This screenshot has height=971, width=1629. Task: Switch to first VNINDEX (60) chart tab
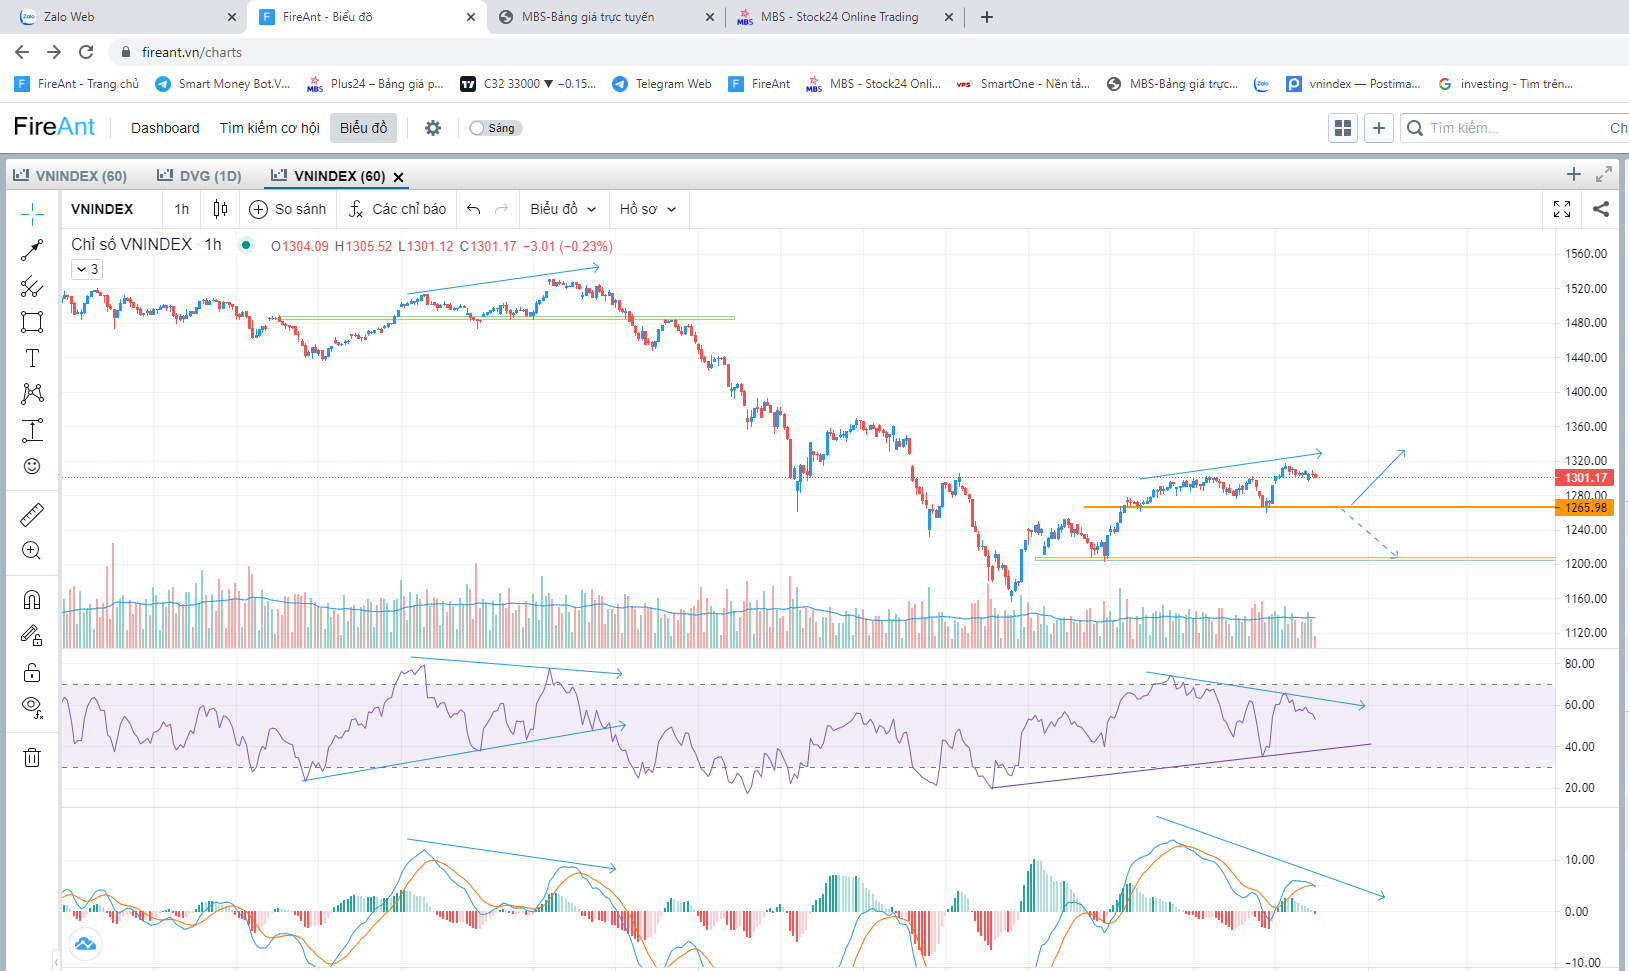70,176
